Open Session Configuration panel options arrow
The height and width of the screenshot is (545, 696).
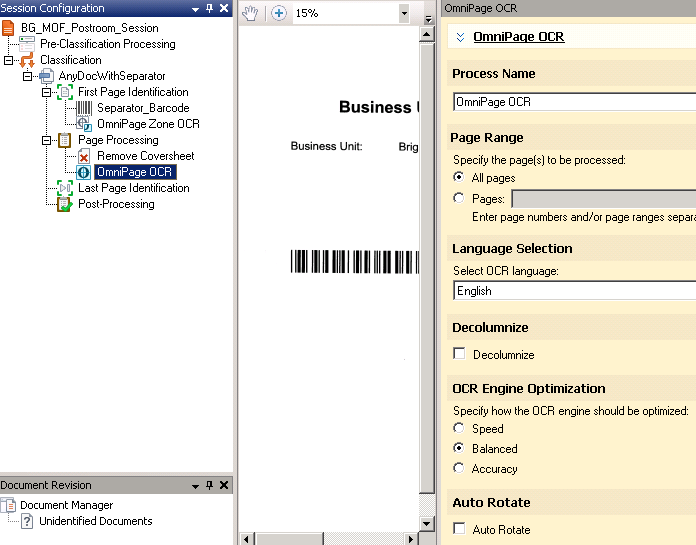(x=195, y=9)
